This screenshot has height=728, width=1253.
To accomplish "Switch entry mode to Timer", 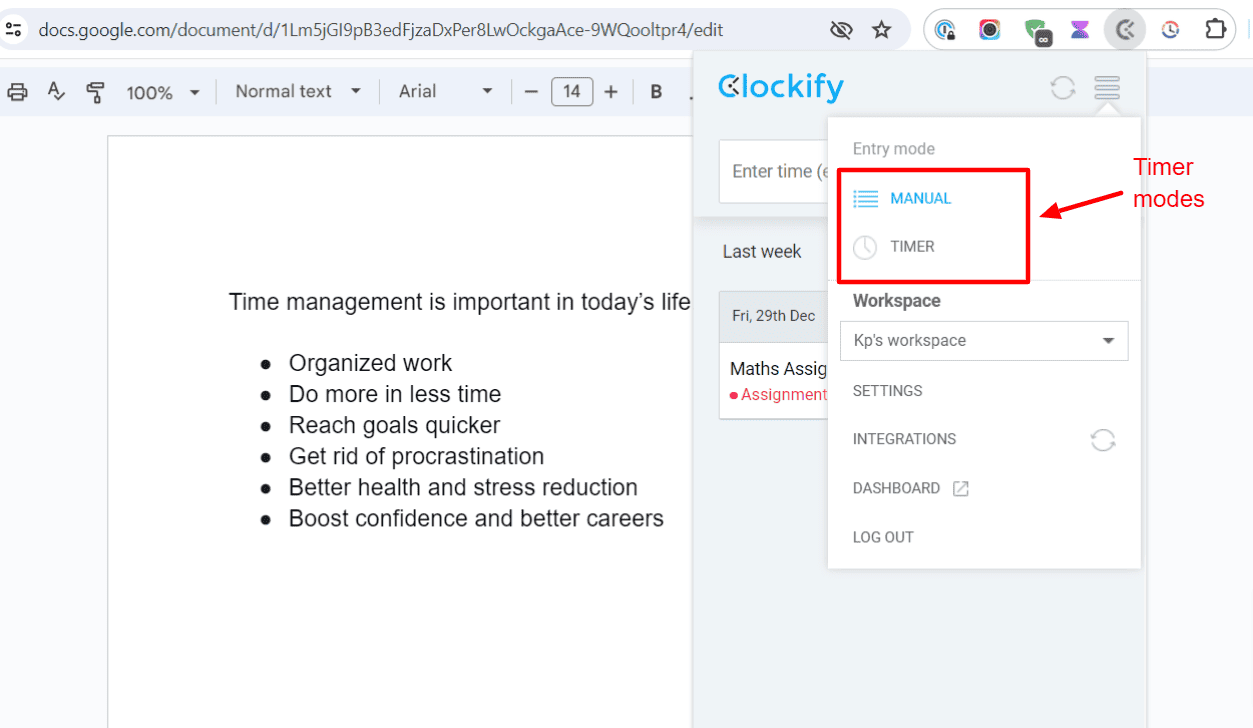I will point(912,247).
